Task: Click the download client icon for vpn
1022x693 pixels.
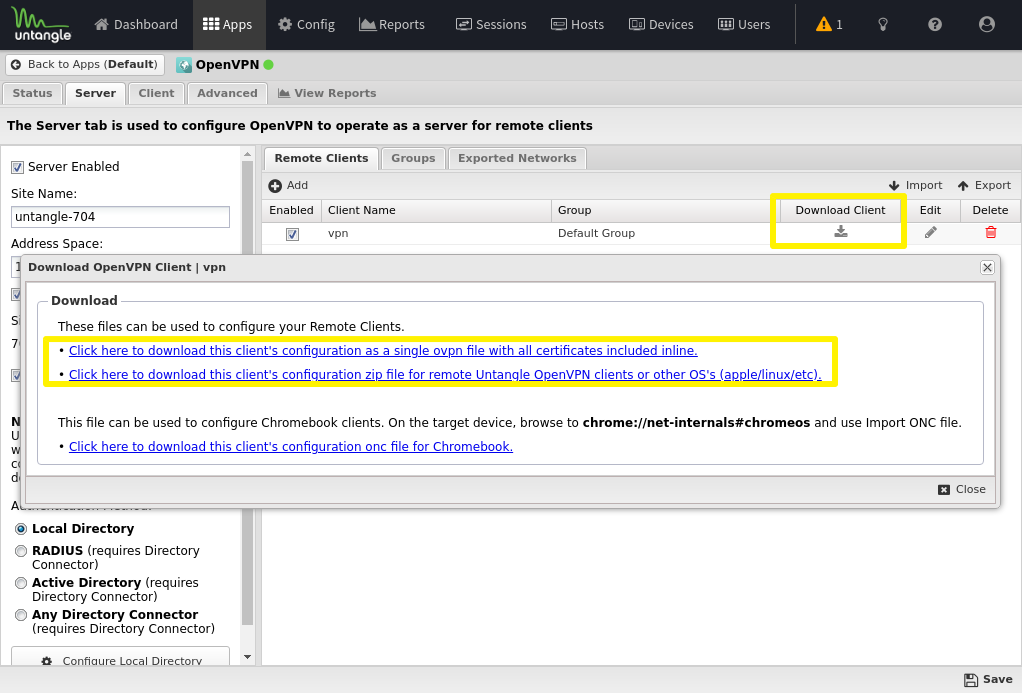Action: pos(841,232)
